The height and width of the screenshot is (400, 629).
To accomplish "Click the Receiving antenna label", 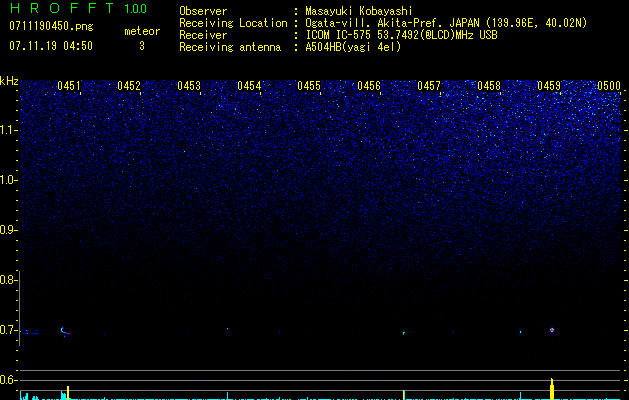I will 230,47.
